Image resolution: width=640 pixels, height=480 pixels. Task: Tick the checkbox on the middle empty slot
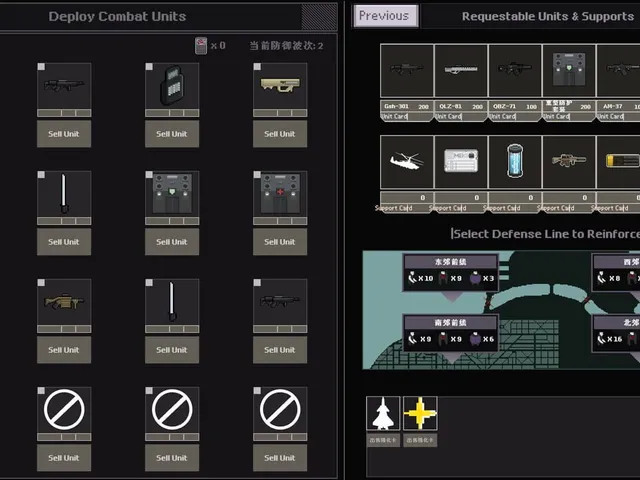pyautogui.click(x=149, y=391)
